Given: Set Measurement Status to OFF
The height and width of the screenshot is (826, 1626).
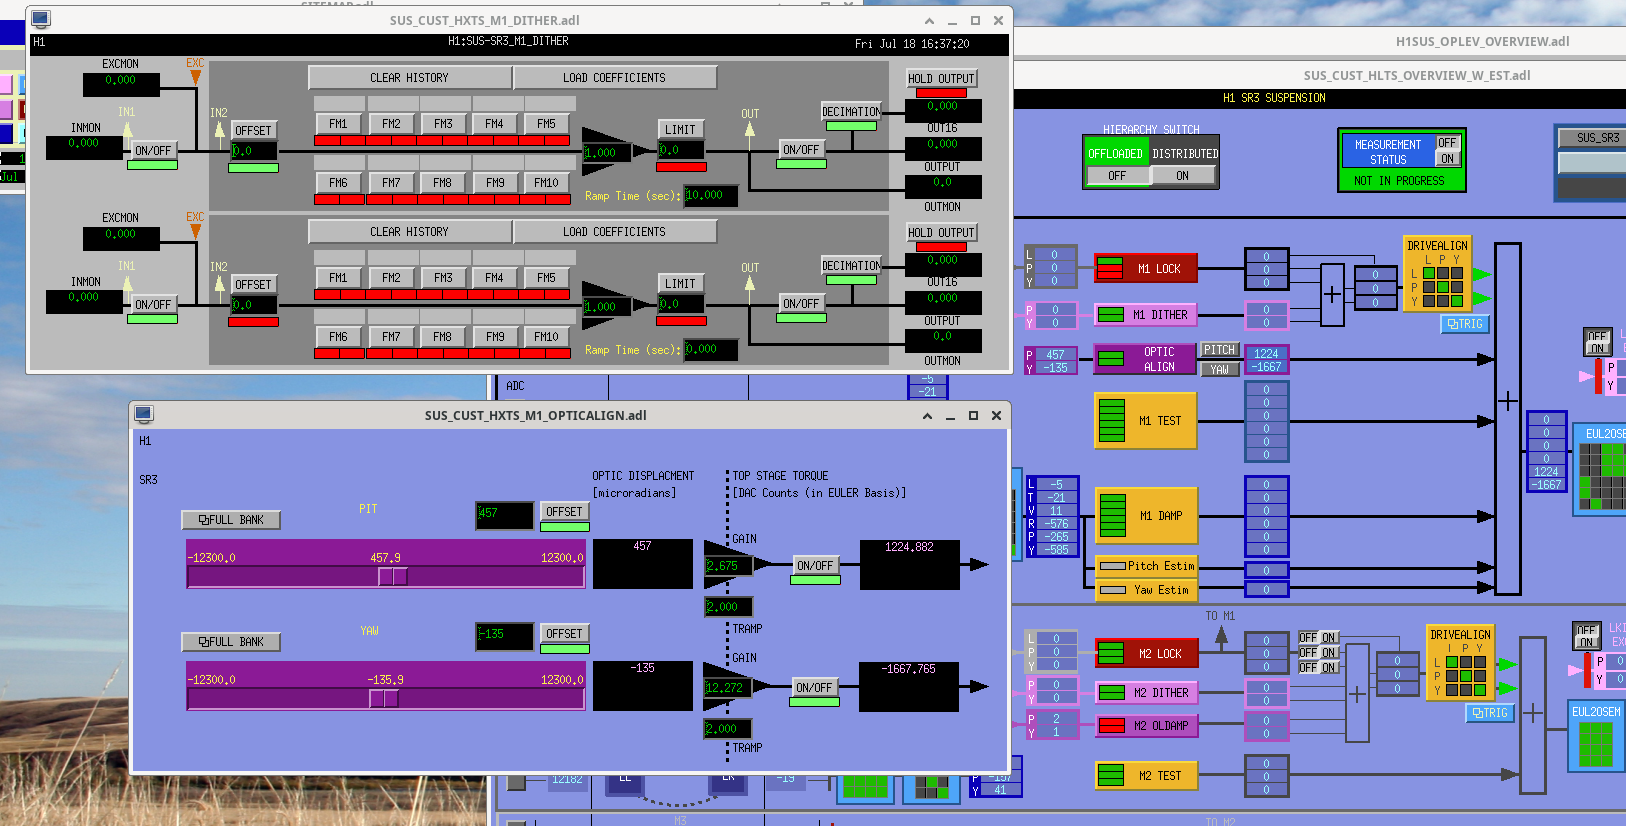Looking at the screenshot, I should [x=1447, y=143].
